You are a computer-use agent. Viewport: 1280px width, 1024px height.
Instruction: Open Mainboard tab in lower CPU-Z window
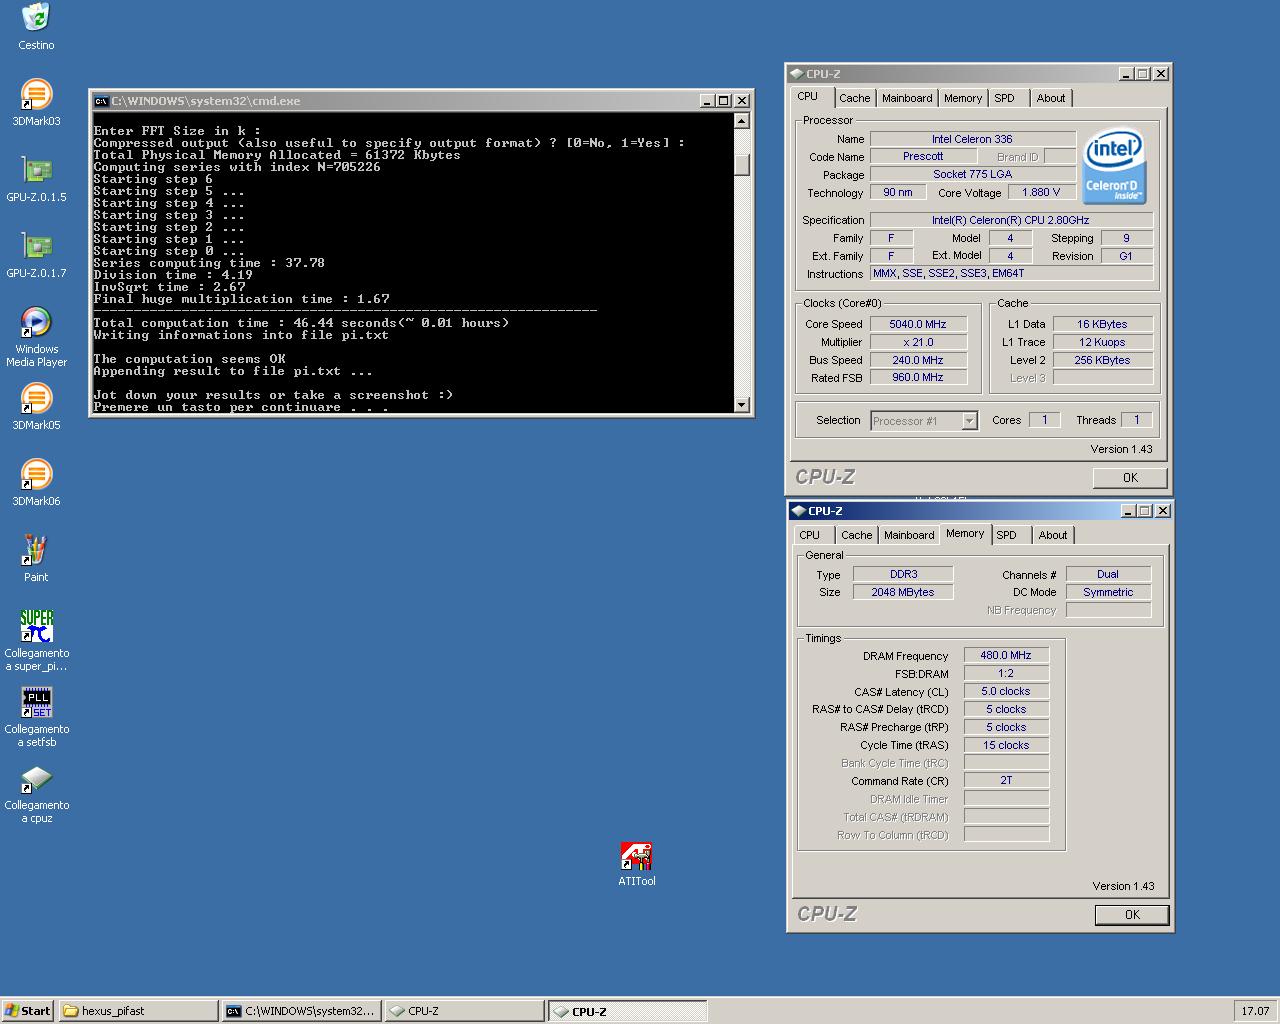point(909,535)
